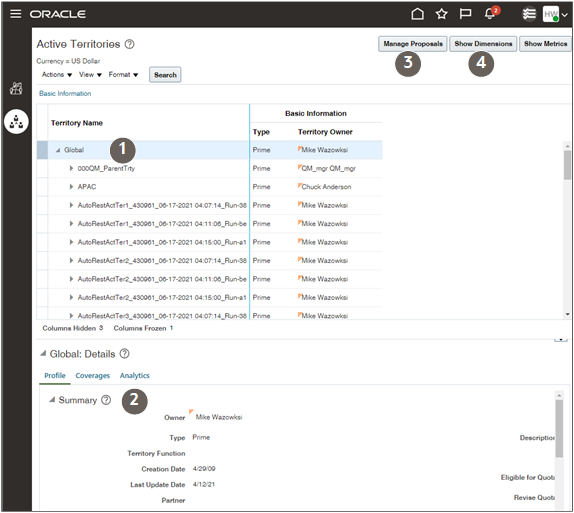Click Columns Frozen 1 status

(x=143, y=328)
